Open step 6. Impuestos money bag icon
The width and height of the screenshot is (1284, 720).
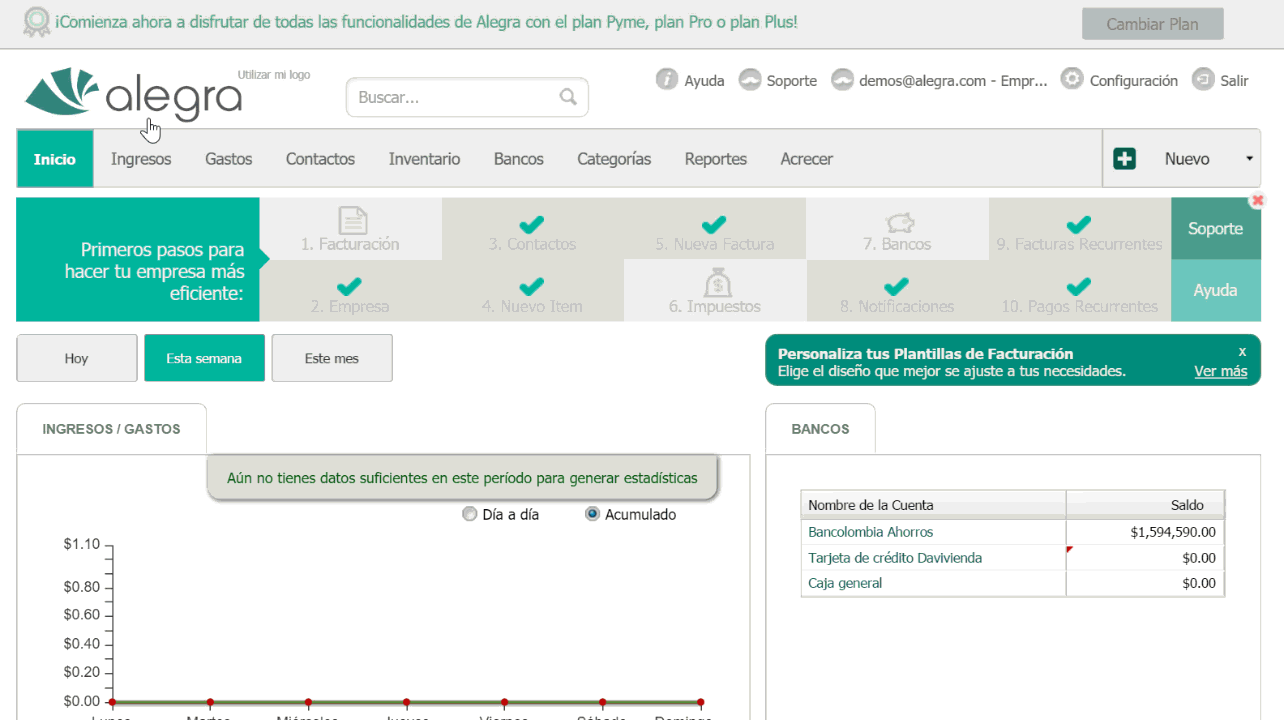pos(716,283)
